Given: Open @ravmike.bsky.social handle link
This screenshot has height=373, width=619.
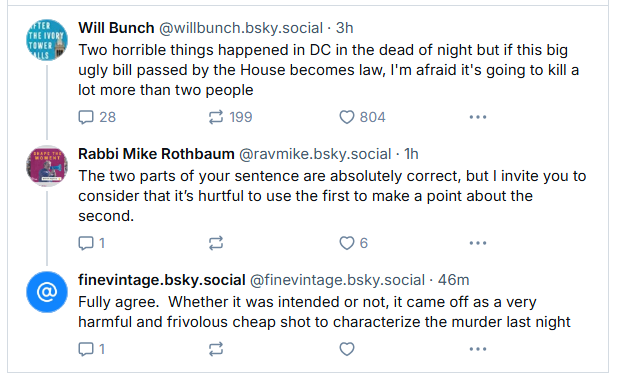Looking at the screenshot, I should pyautogui.click(x=315, y=154).
